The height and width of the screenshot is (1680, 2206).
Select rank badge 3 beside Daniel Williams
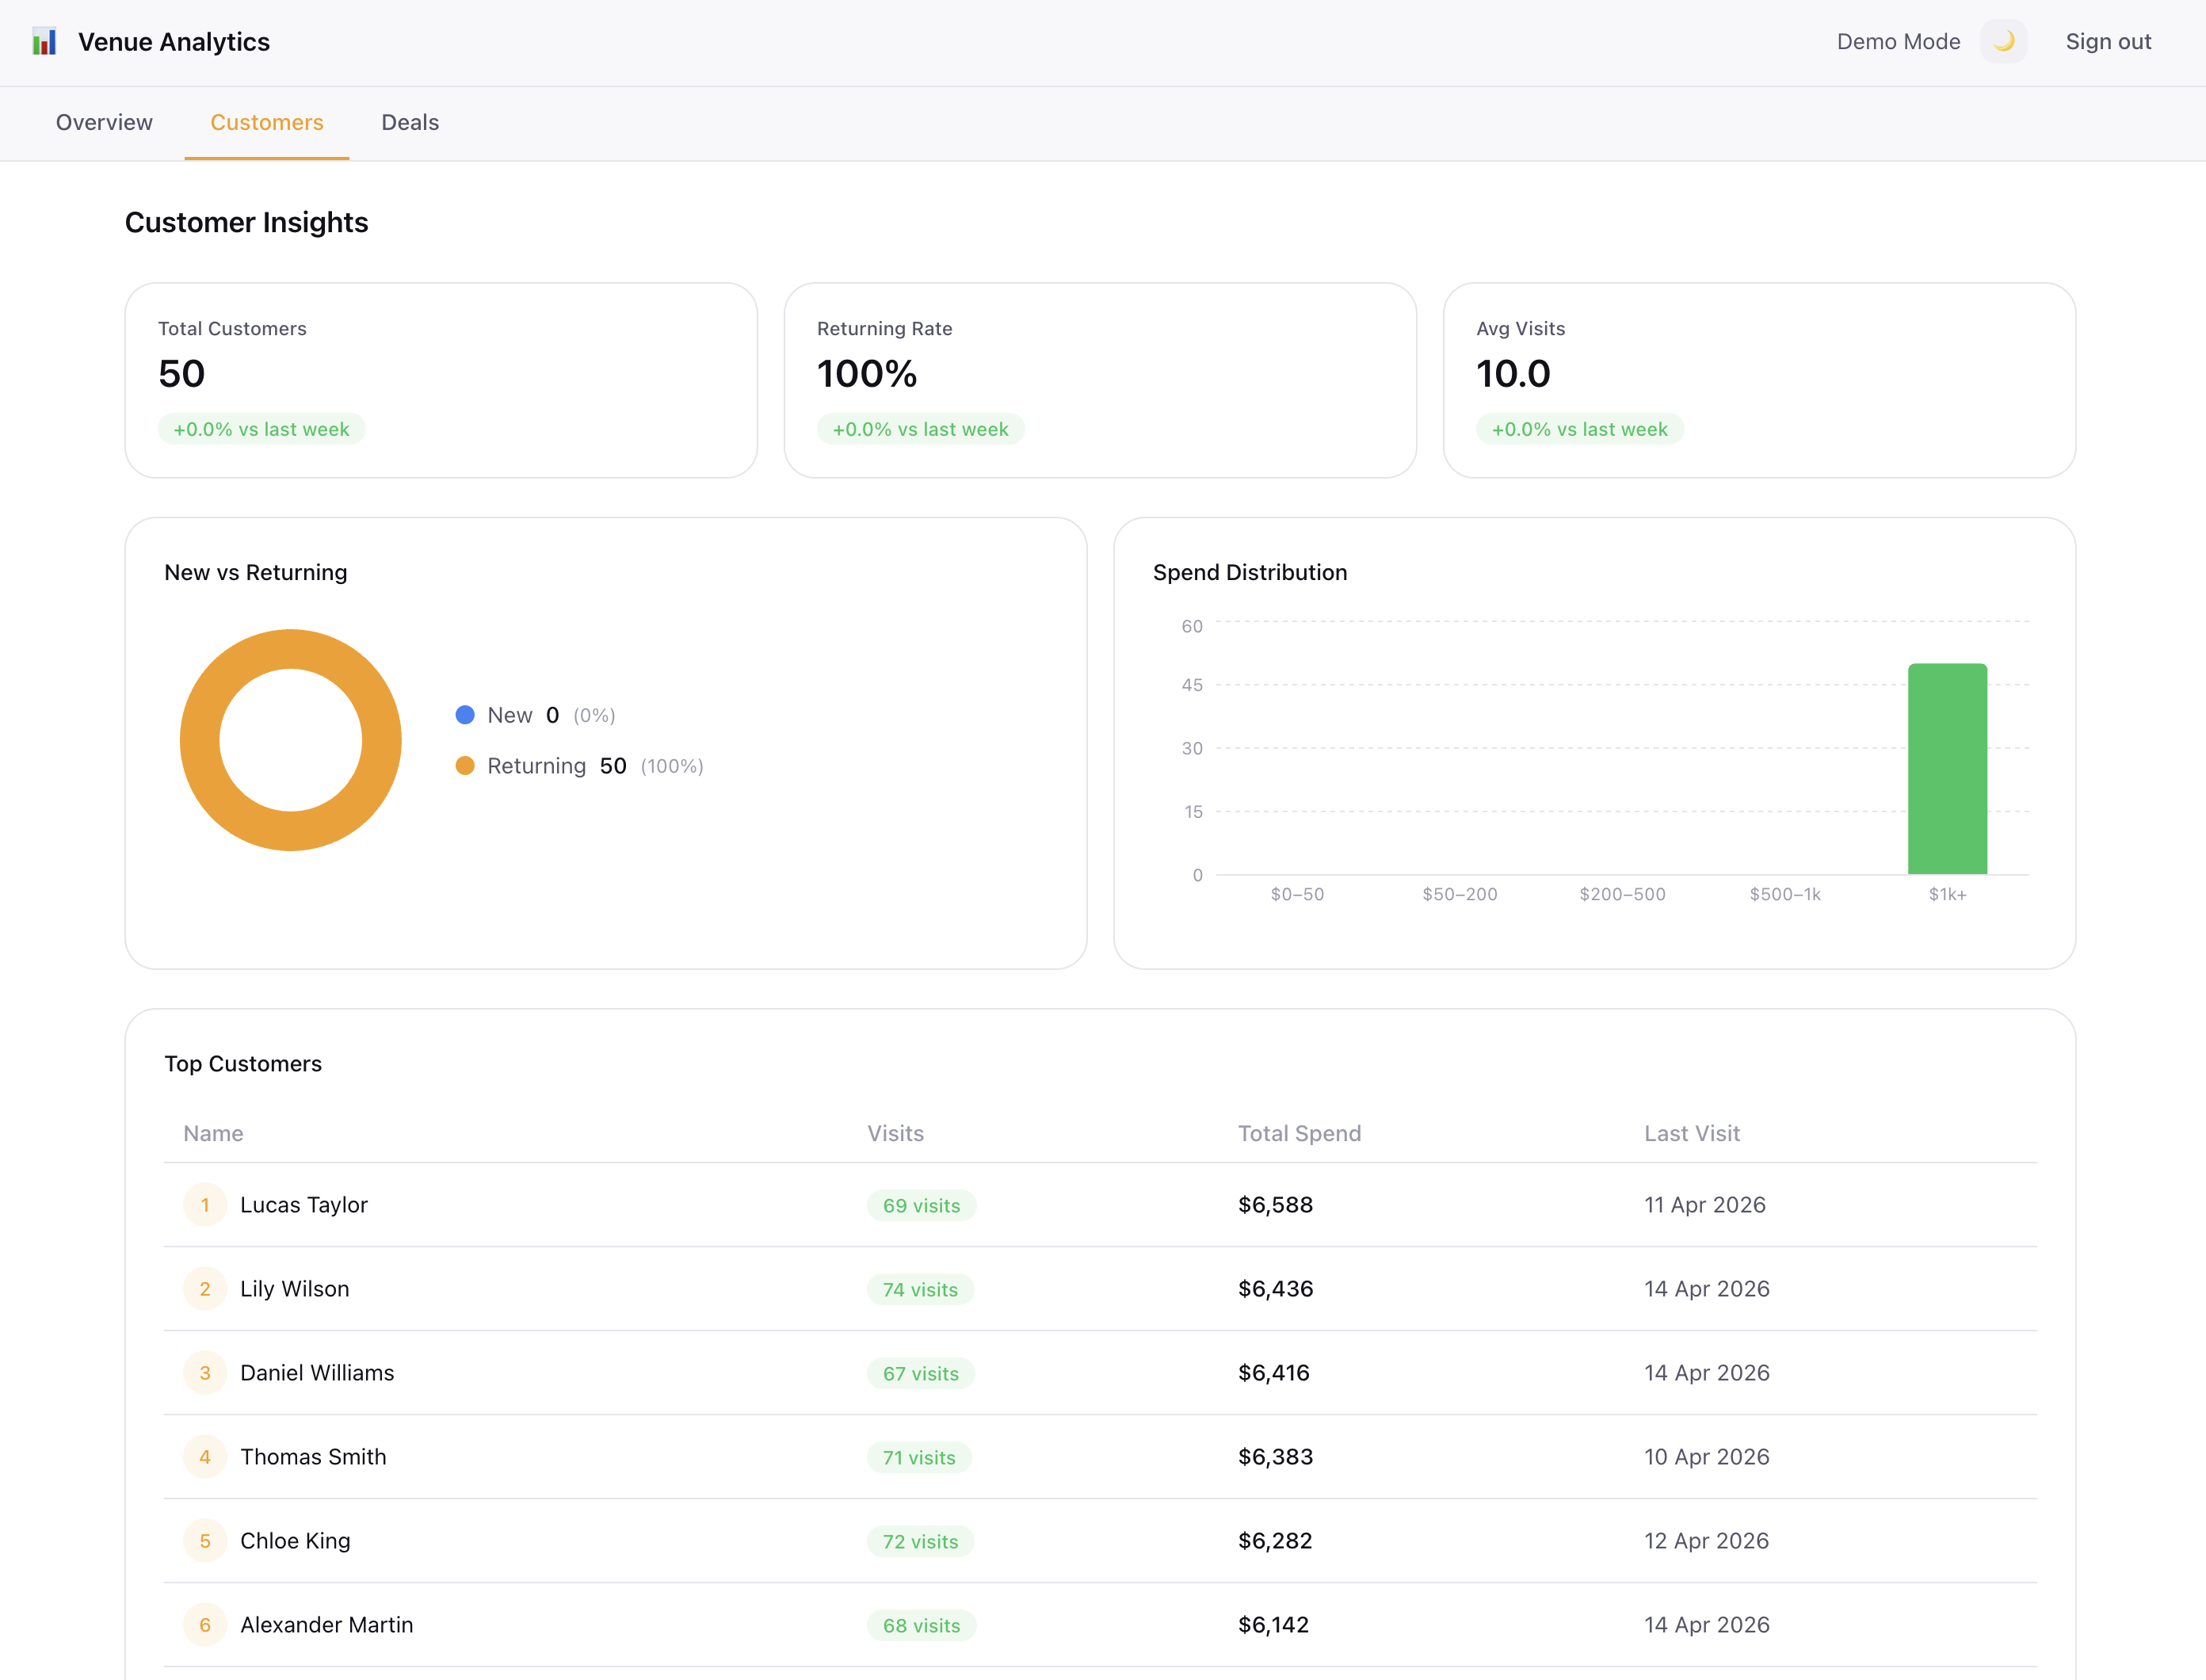(204, 1373)
